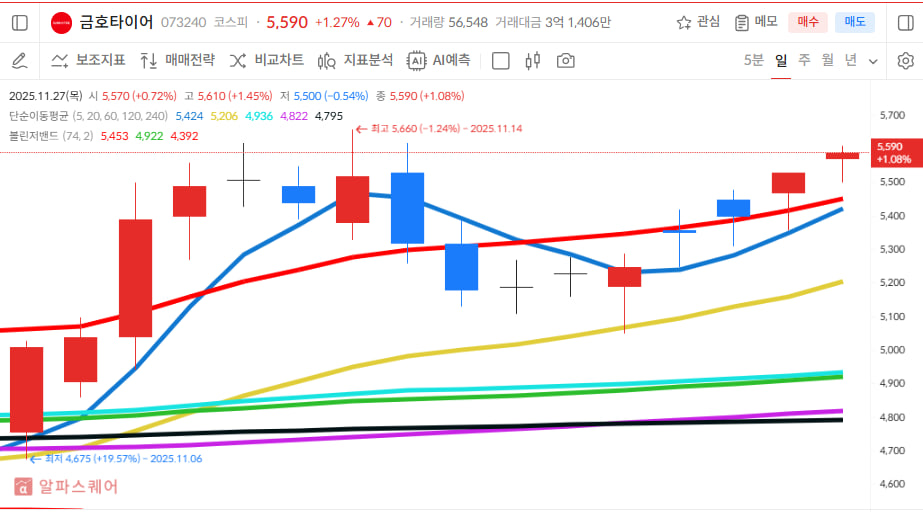This screenshot has width=923, height=512.
Task: Select the pencil drawing tool
Action: tap(19, 61)
